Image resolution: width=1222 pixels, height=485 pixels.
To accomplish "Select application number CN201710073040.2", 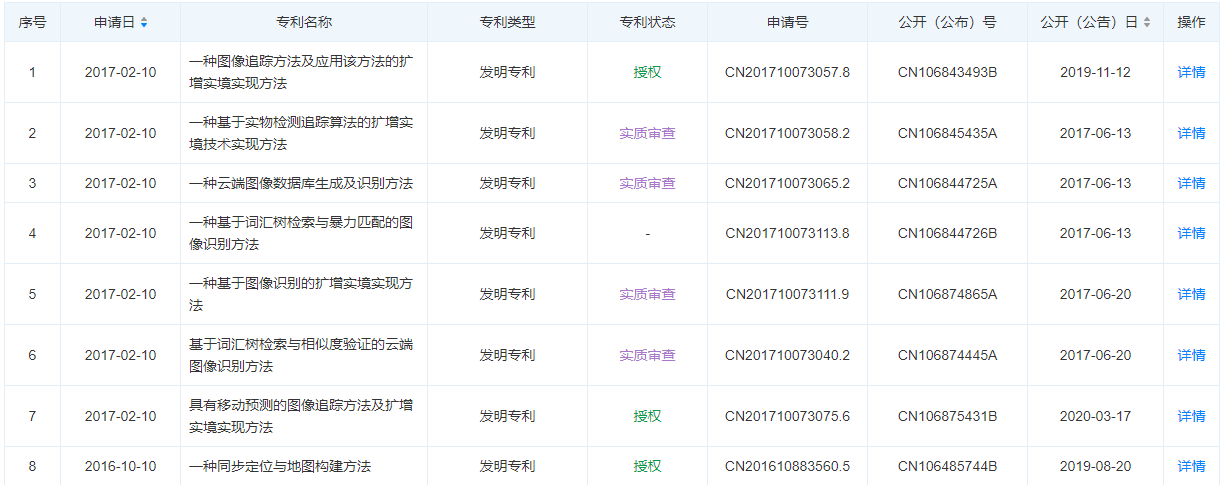I will [x=788, y=355].
